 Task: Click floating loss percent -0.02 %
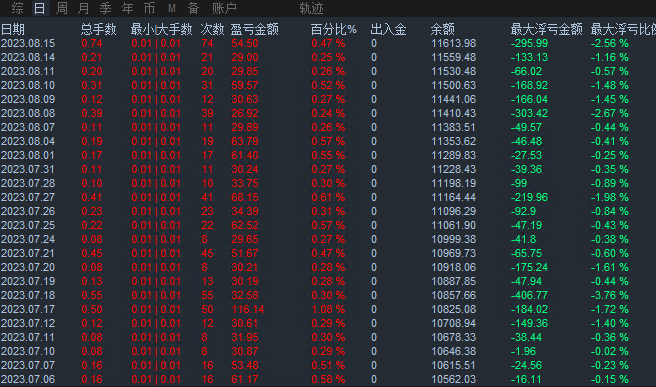[610, 351]
